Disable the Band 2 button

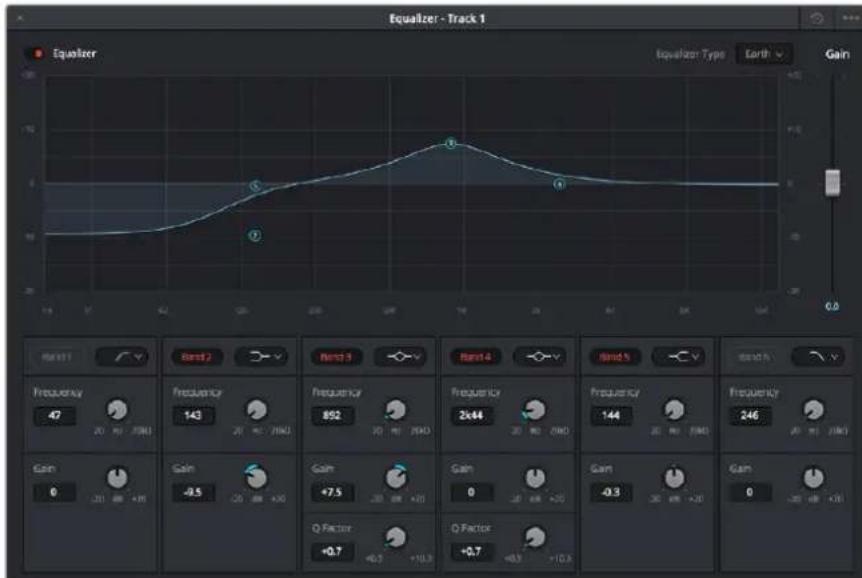tap(196, 357)
